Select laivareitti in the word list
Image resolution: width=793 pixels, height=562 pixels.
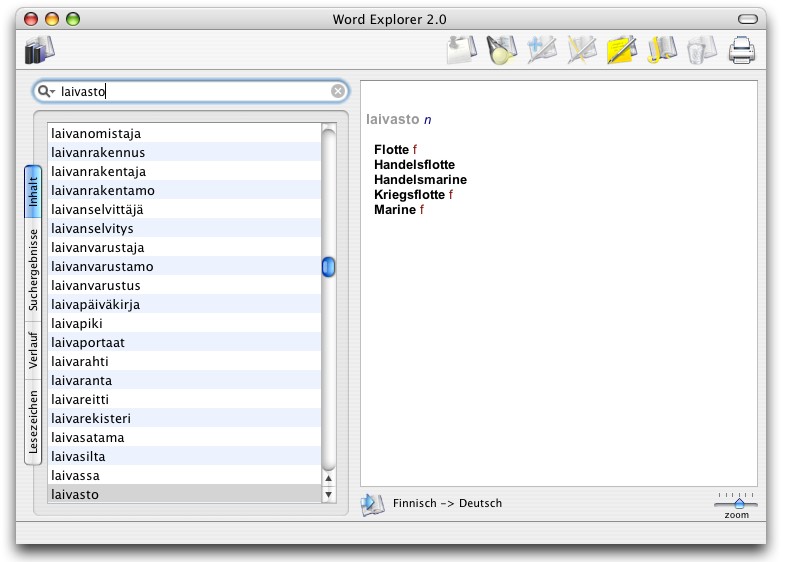click(185, 399)
